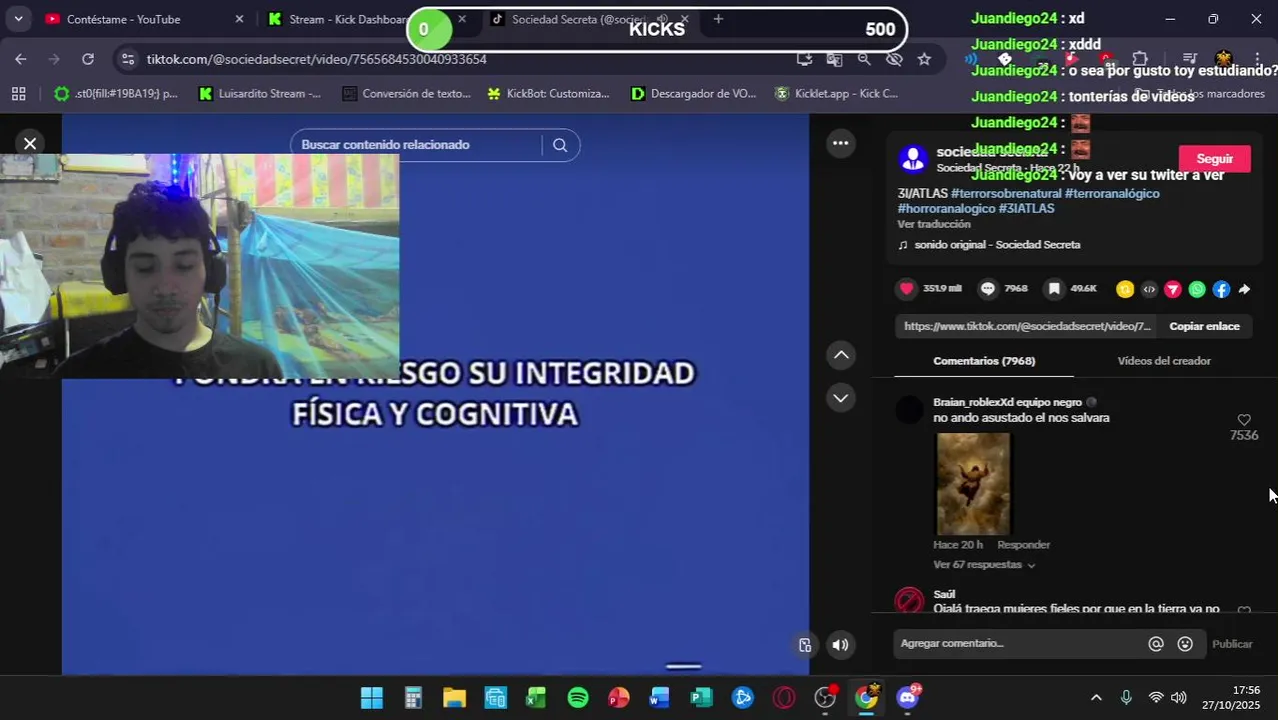Close the Contéstame YouTube tab
1278x720 pixels.
[239, 19]
